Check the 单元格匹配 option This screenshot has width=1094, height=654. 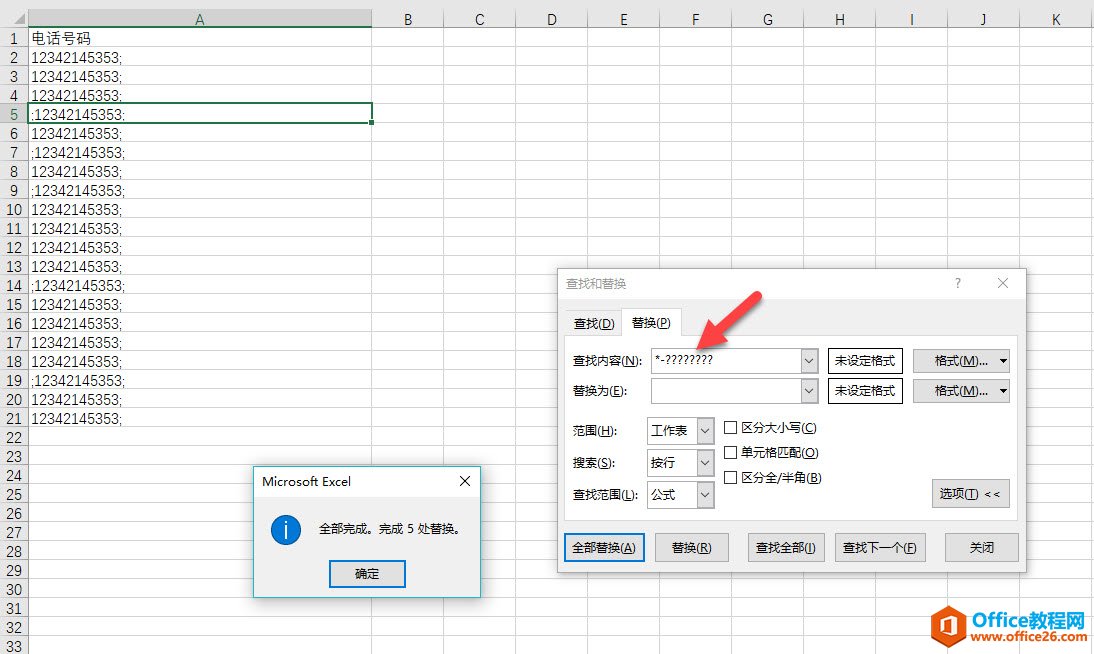pyautogui.click(x=731, y=453)
